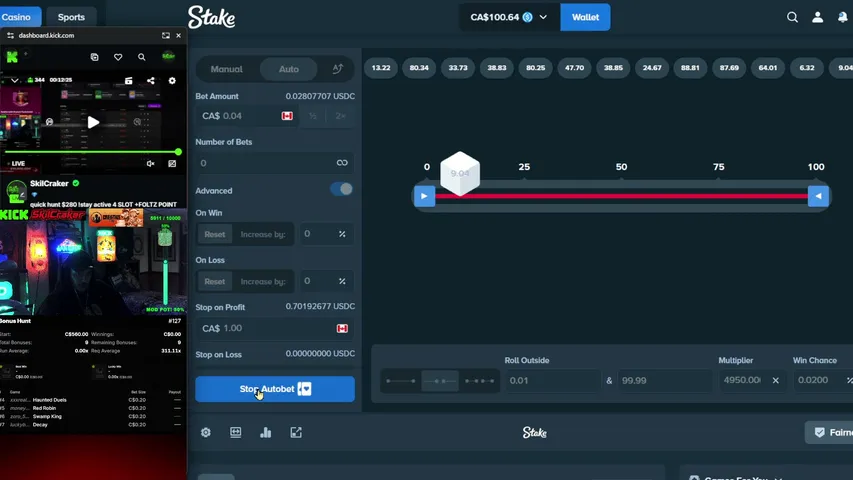Select On Win Reset option
This screenshot has width=853, height=480.
point(214,234)
